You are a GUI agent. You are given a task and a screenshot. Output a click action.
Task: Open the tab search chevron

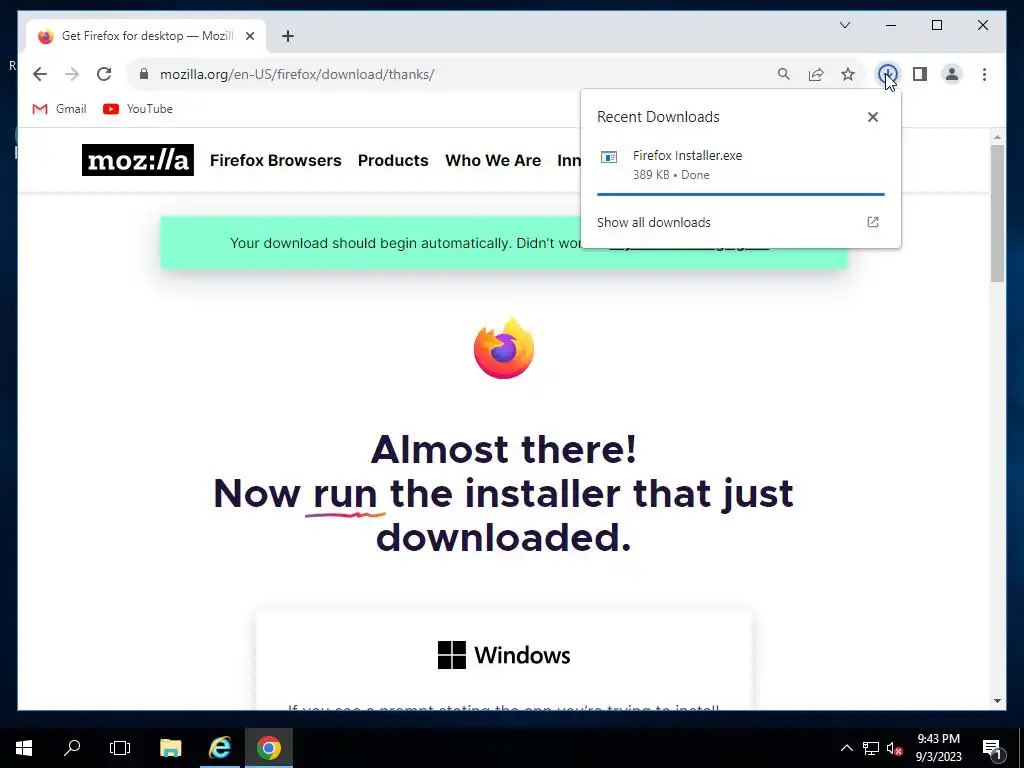coord(845,25)
